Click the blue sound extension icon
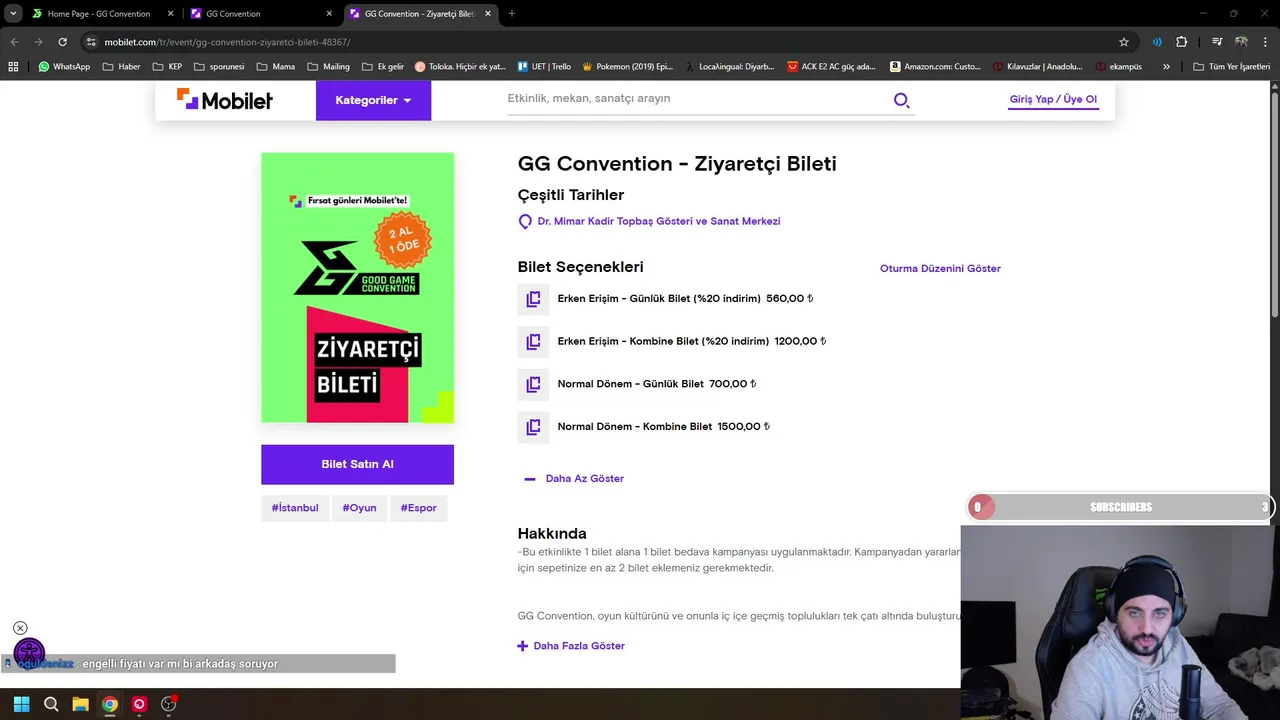The width and height of the screenshot is (1280, 720). click(x=1157, y=42)
